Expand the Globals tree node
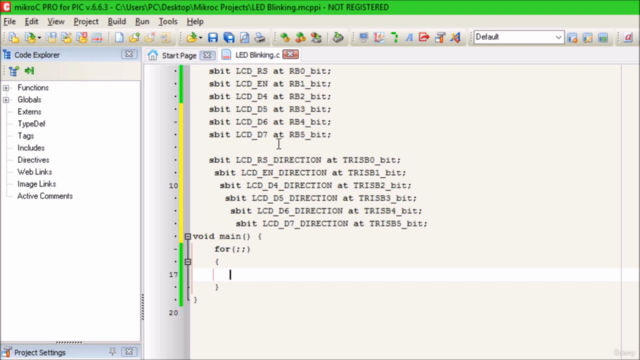640x360 pixels. [6, 100]
